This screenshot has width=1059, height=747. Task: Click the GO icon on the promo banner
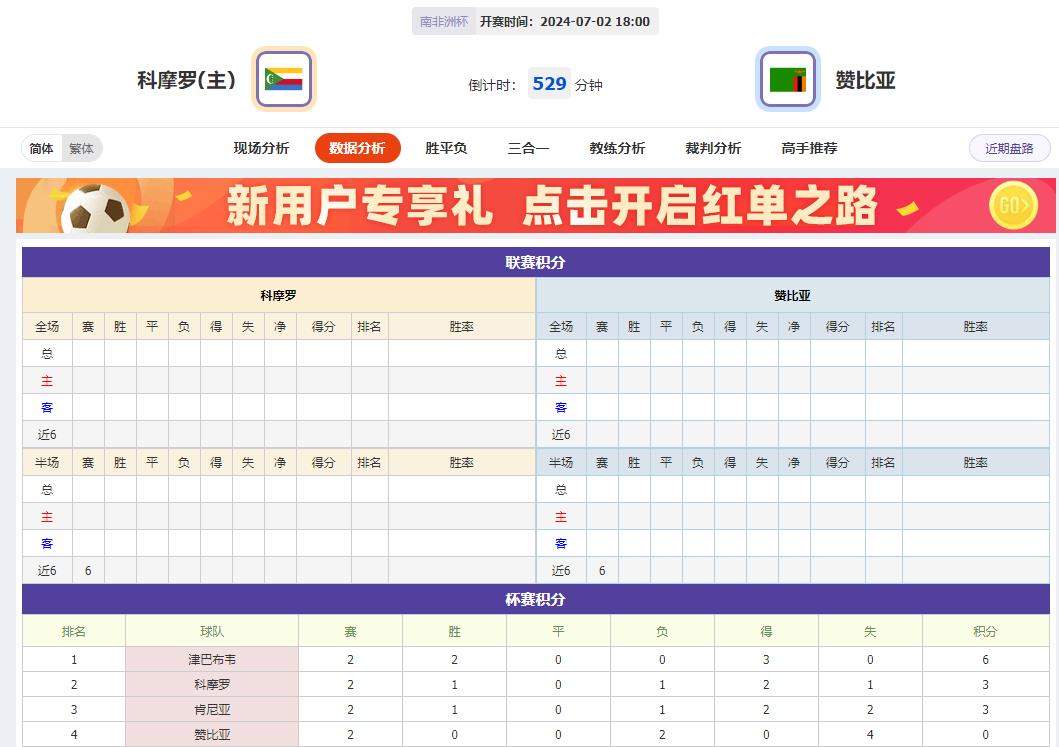[x=1012, y=202]
